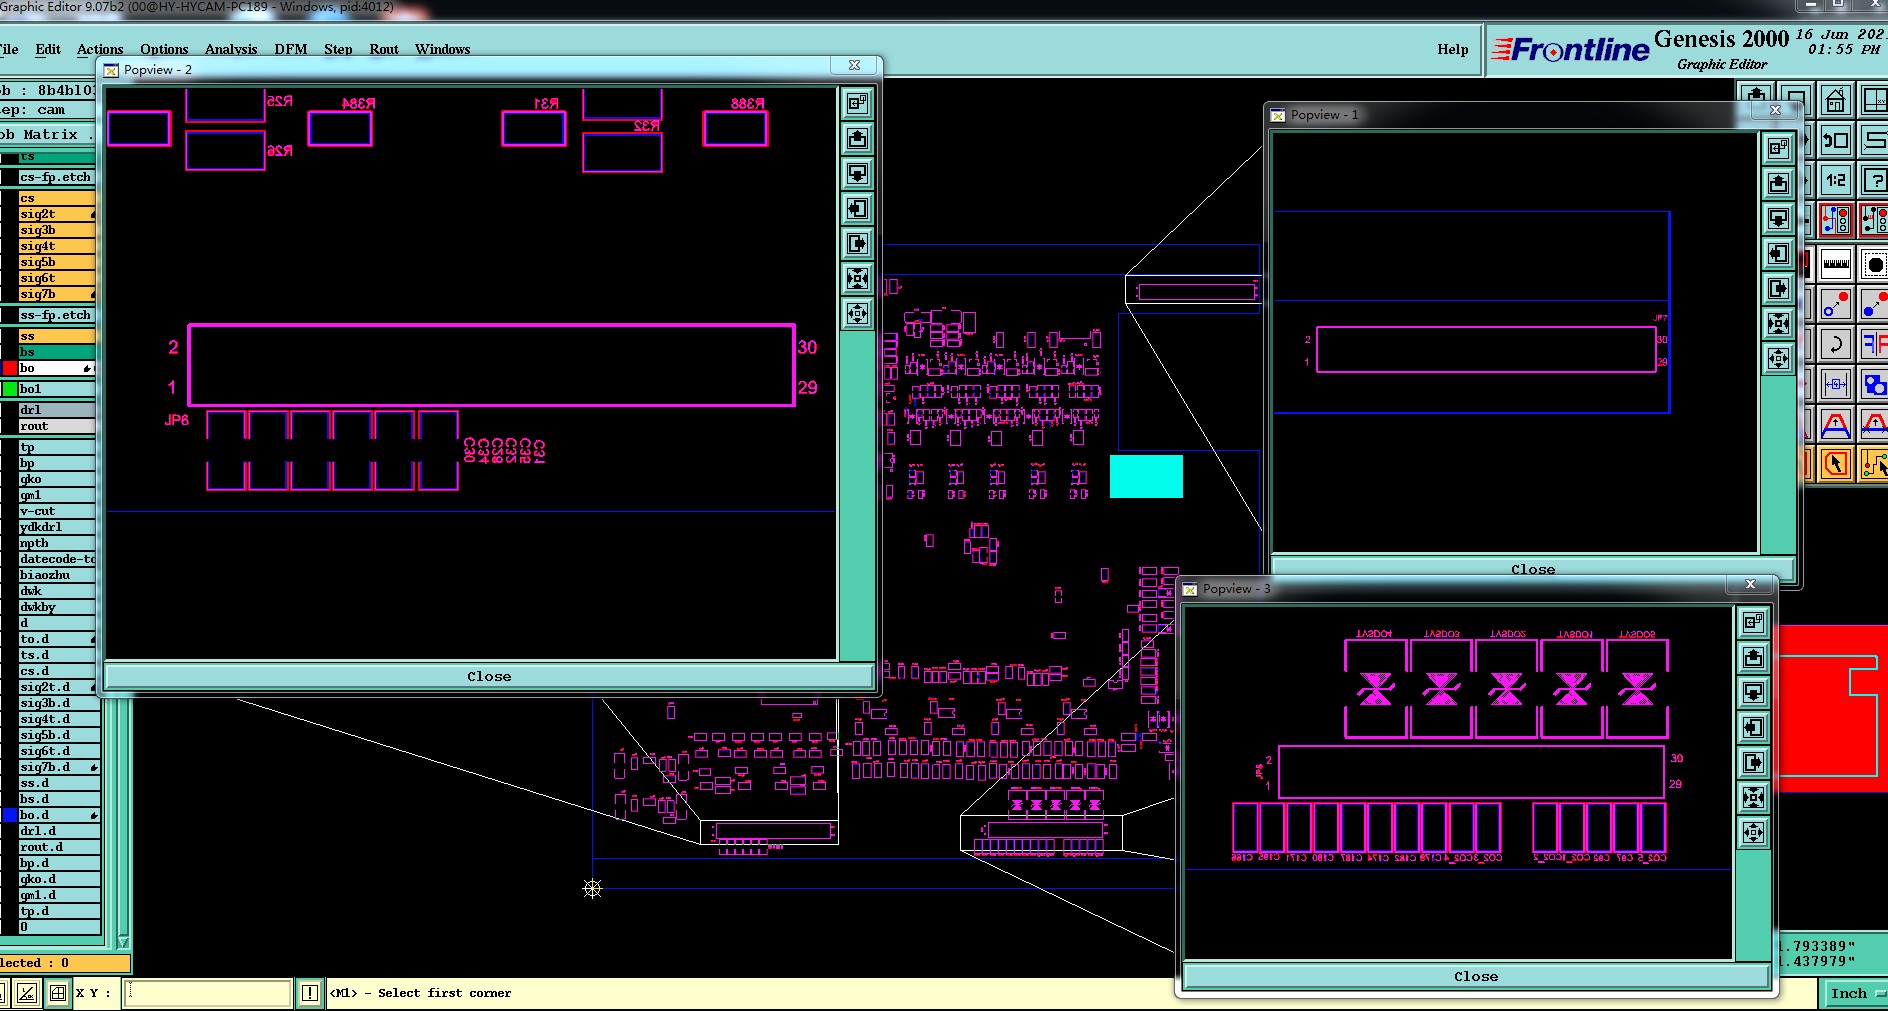The width and height of the screenshot is (1888, 1011).
Task: Toggle display of the sig2t layer
Action: coord(57,214)
